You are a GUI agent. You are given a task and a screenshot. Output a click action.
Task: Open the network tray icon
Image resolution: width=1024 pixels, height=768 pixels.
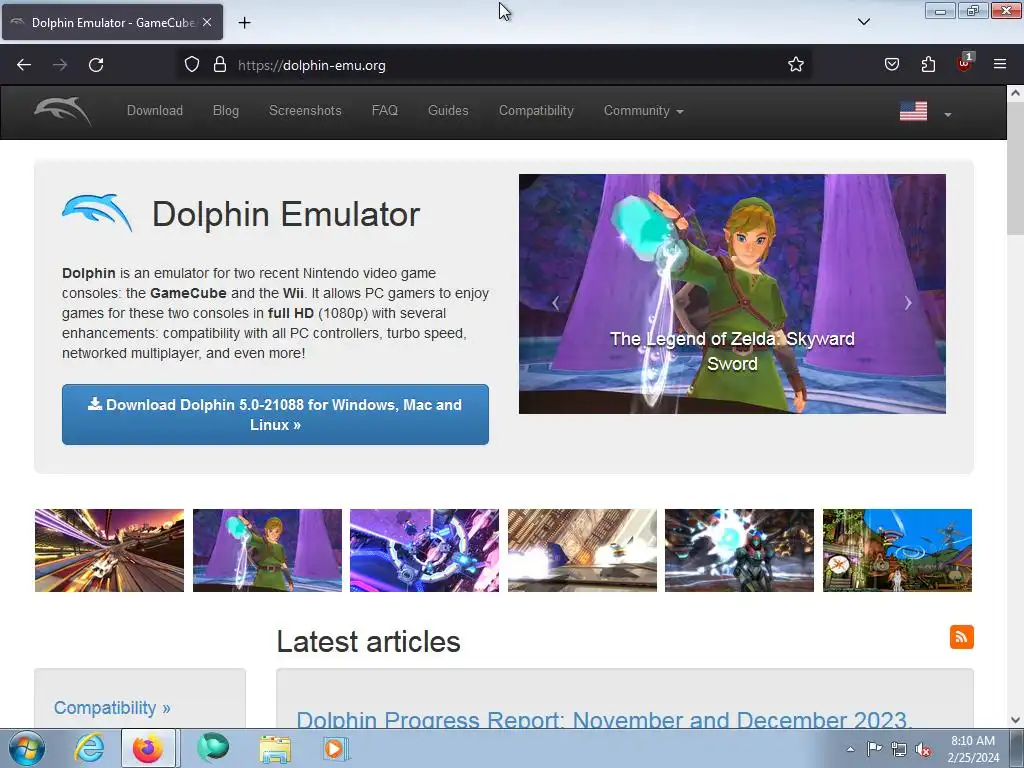point(899,749)
